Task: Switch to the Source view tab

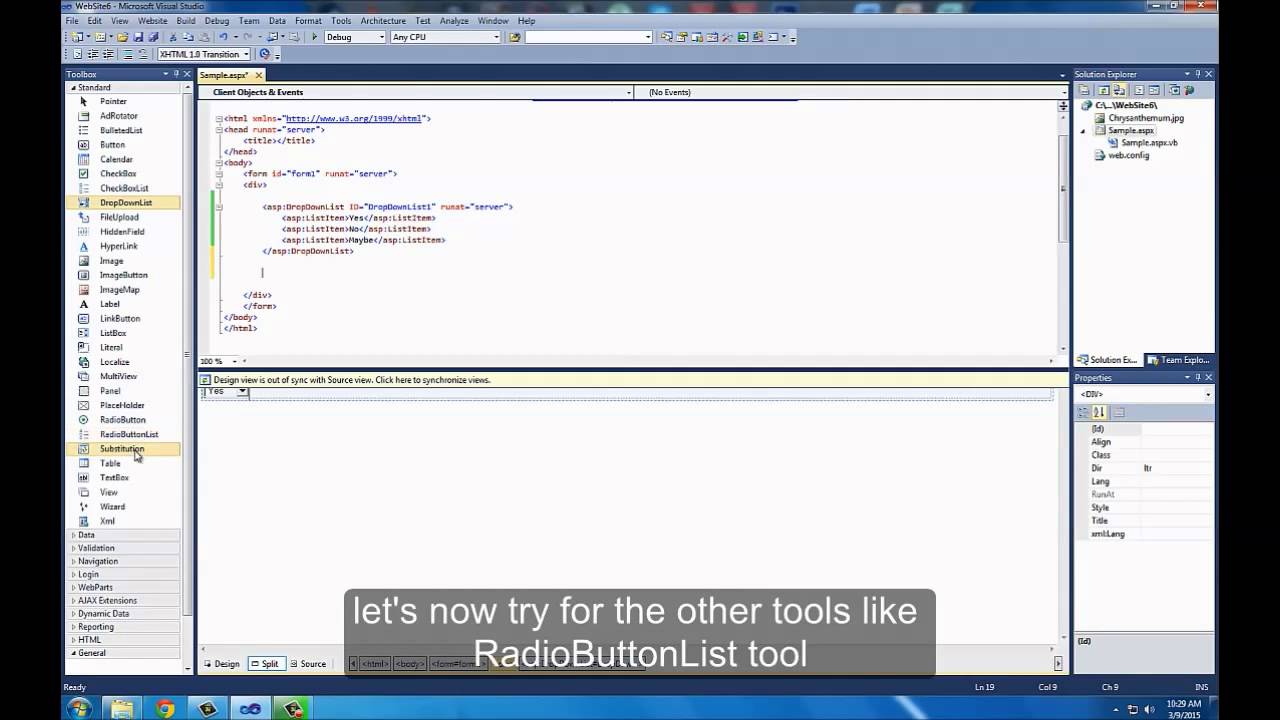Action: (x=308, y=664)
